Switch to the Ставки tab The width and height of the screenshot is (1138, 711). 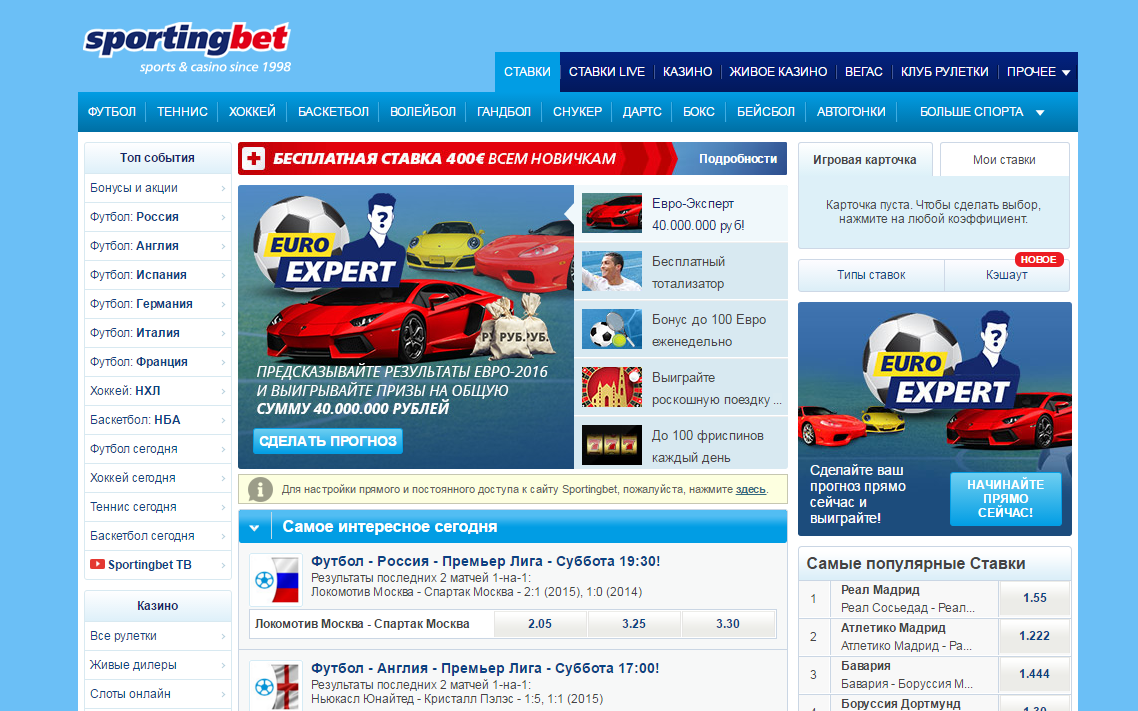coord(528,72)
